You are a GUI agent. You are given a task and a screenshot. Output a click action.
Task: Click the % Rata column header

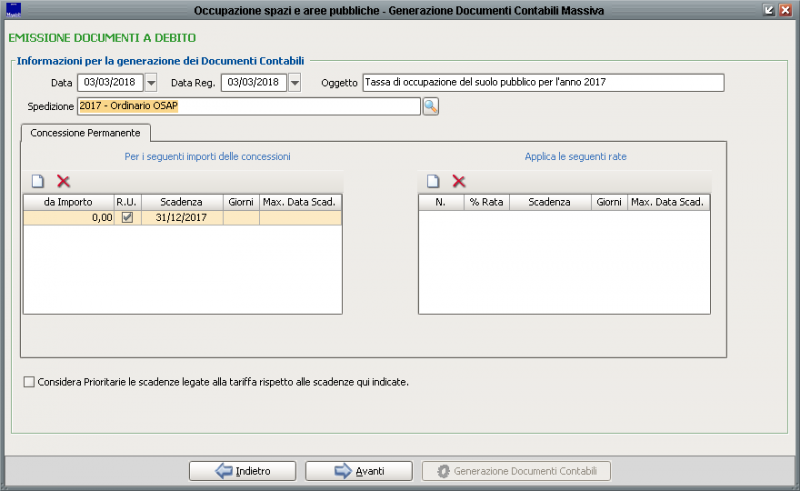pos(487,202)
